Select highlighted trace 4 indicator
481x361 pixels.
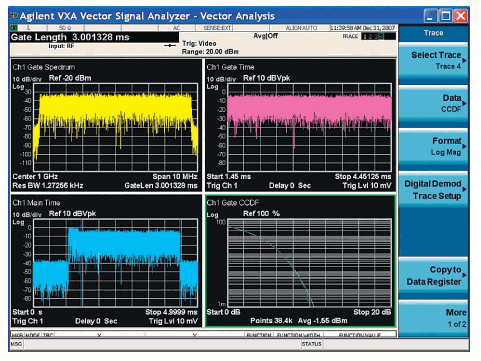coord(381,37)
